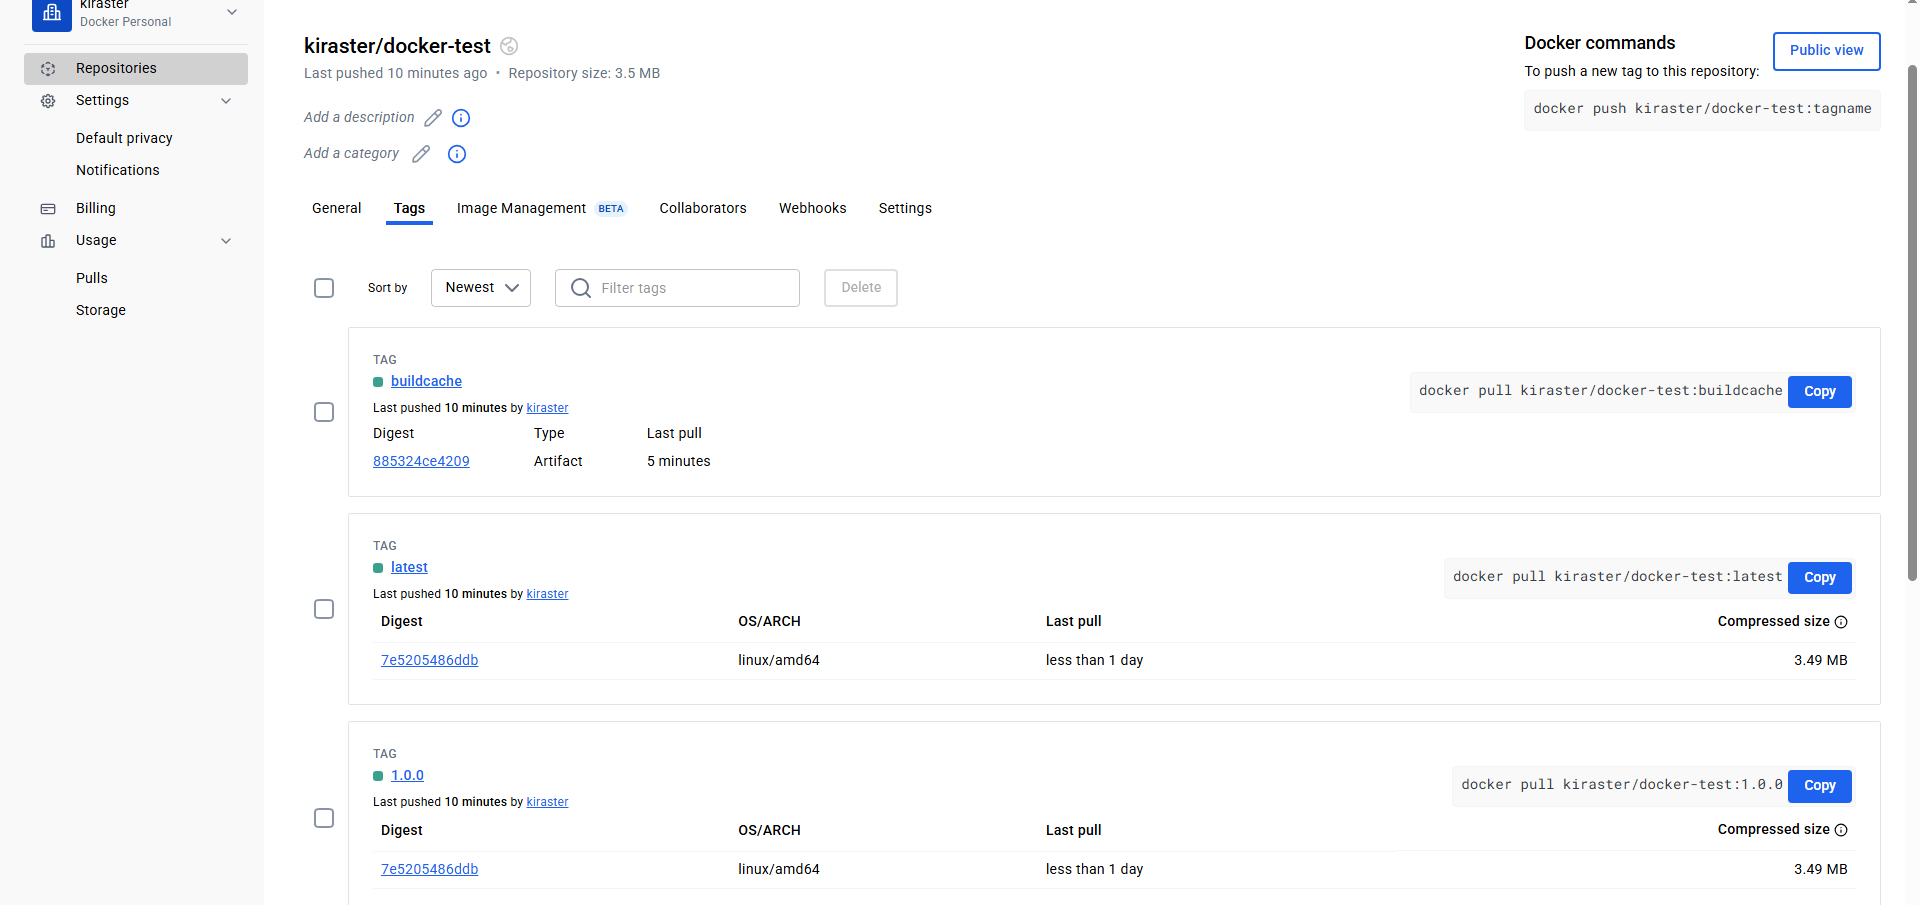Open the Storage usage page
This screenshot has width=1920, height=905.
[x=101, y=310]
